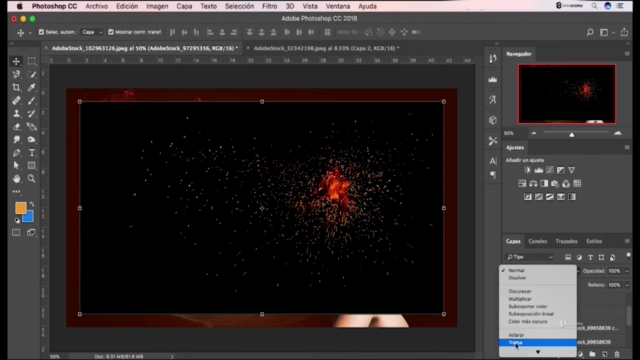Select the Lasso tool
The width and height of the screenshot is (640, 360).
16,74
